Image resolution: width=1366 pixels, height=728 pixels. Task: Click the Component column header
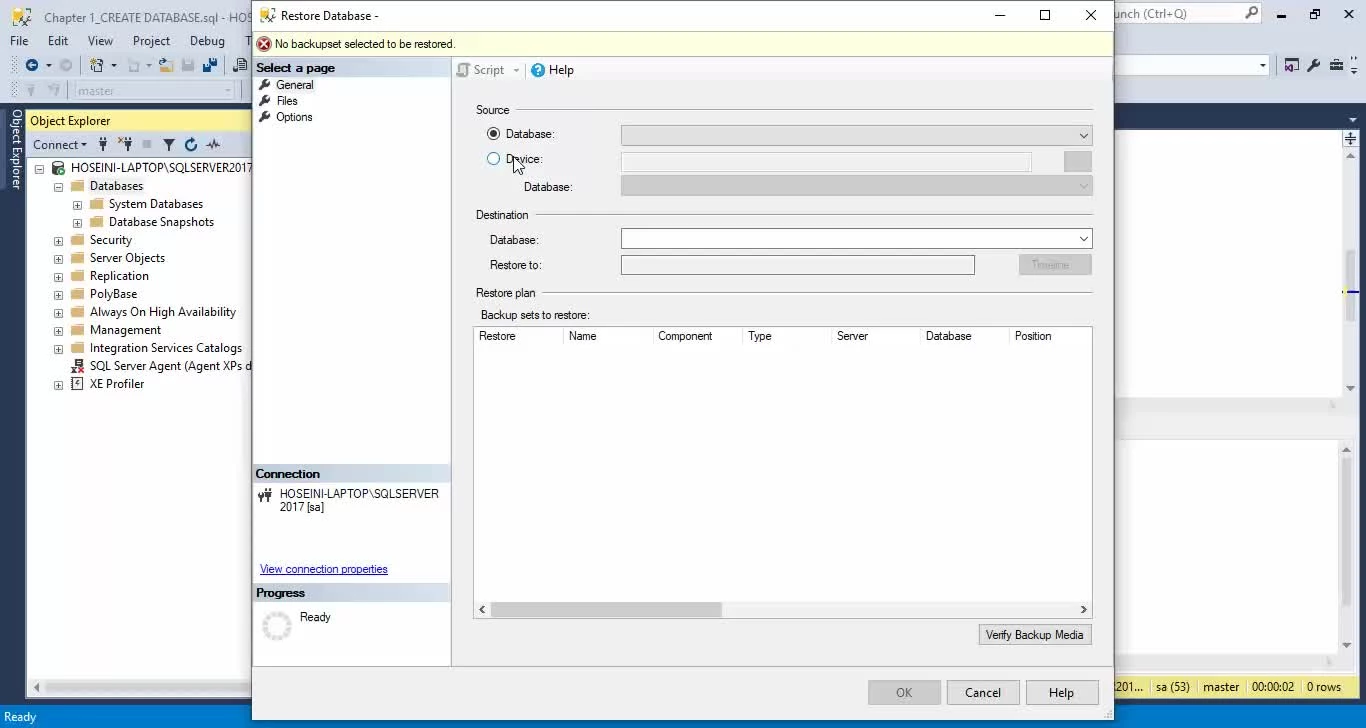pyautogui.click(x=697, y=336)
